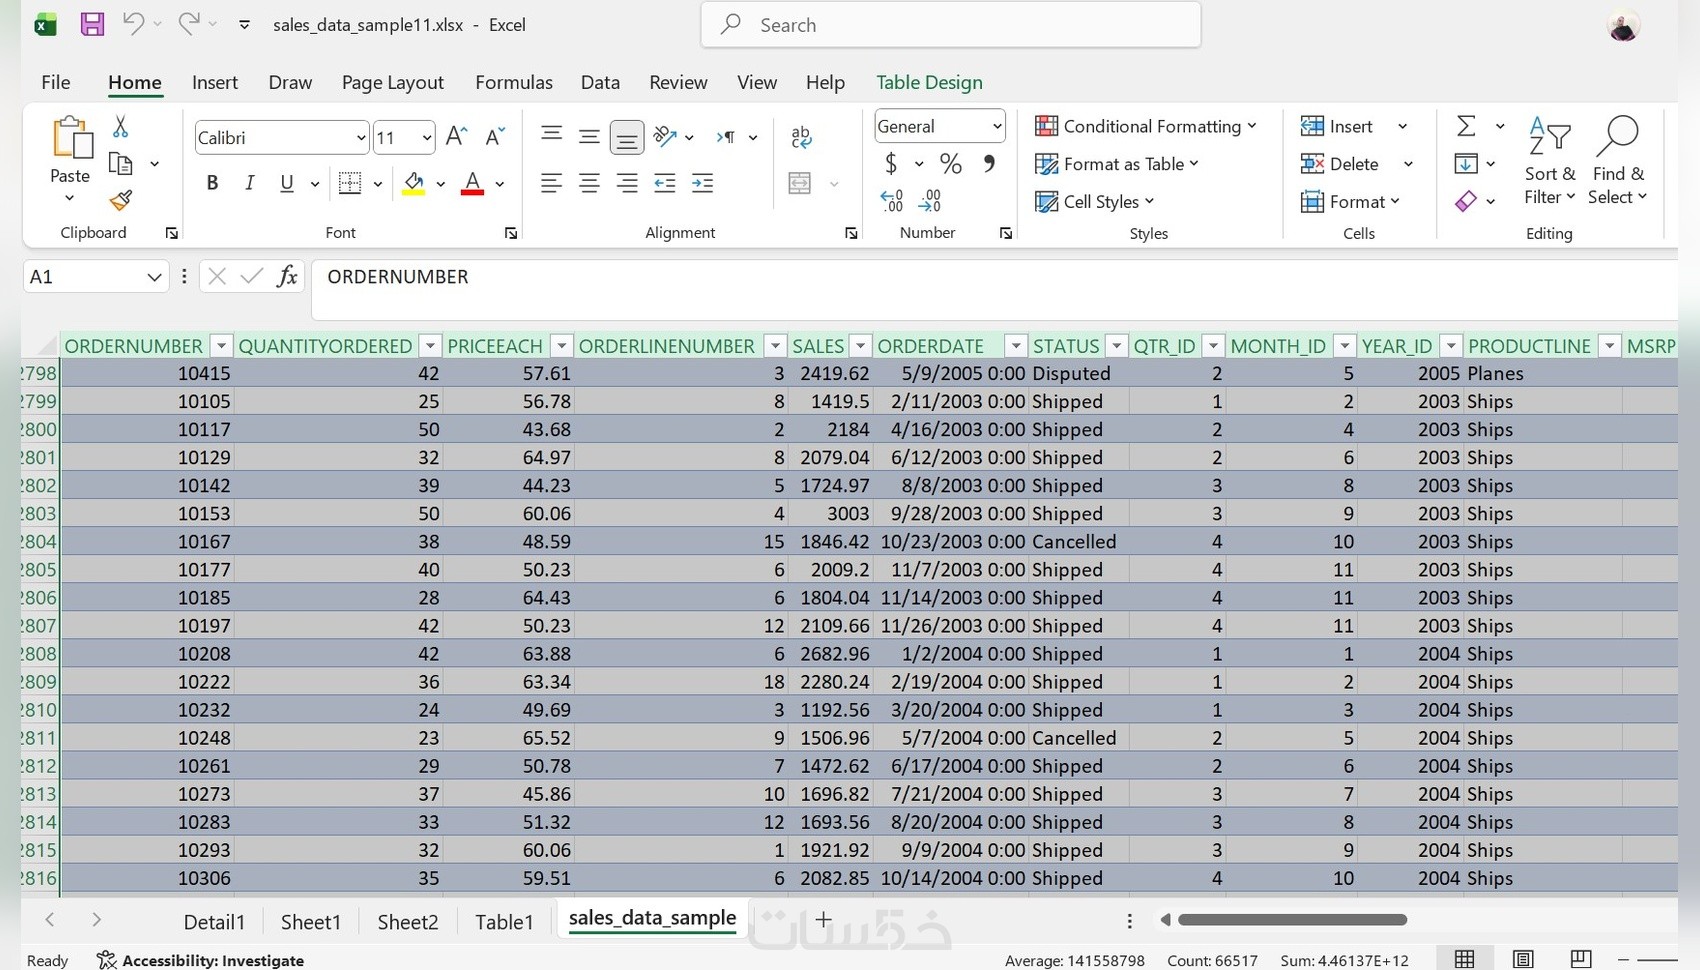Toggle Bold formatting

point(212,183)
